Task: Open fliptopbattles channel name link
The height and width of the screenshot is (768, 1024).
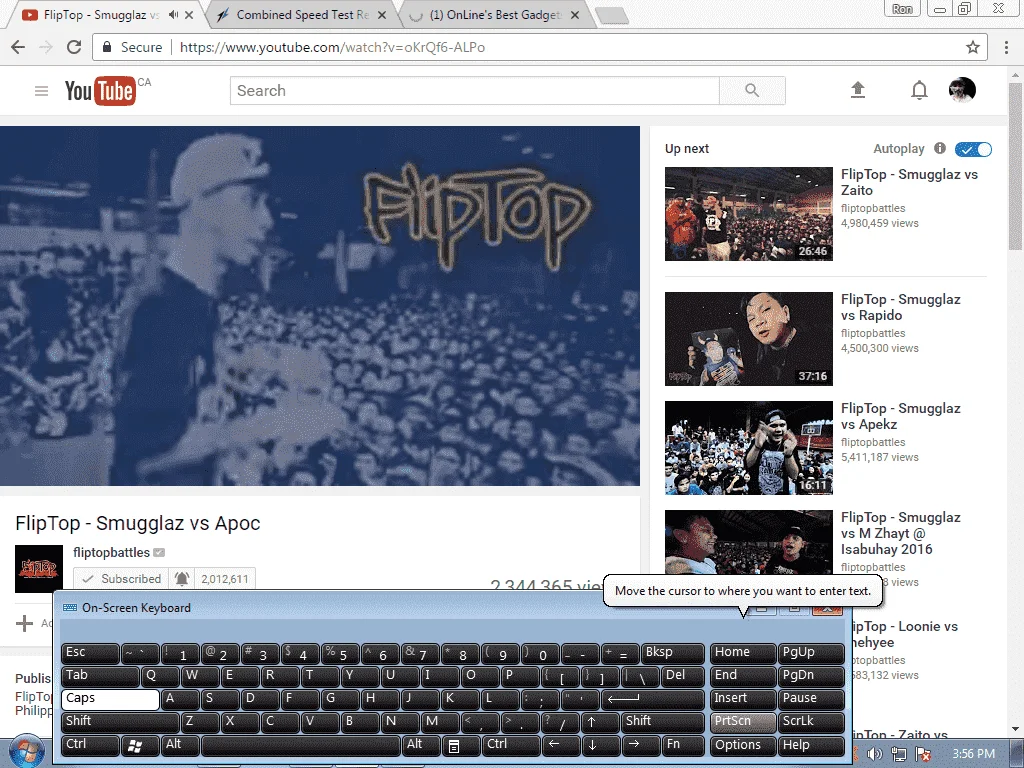Action: coord(112,552)
